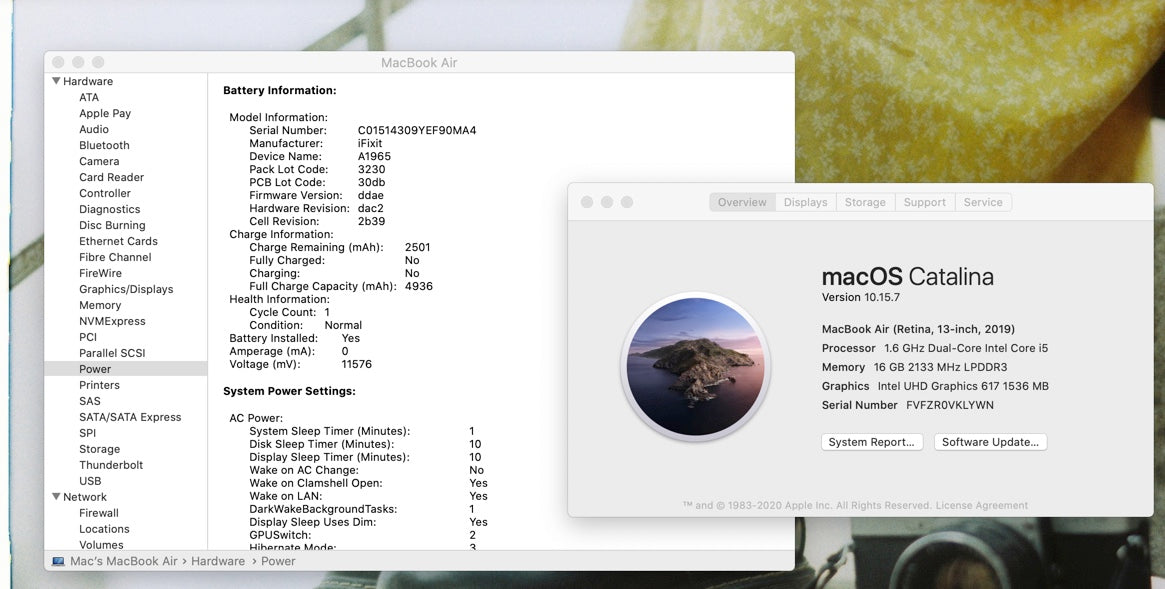
Task: Select Firewall under Network
Action: click(x=99, y=513)
